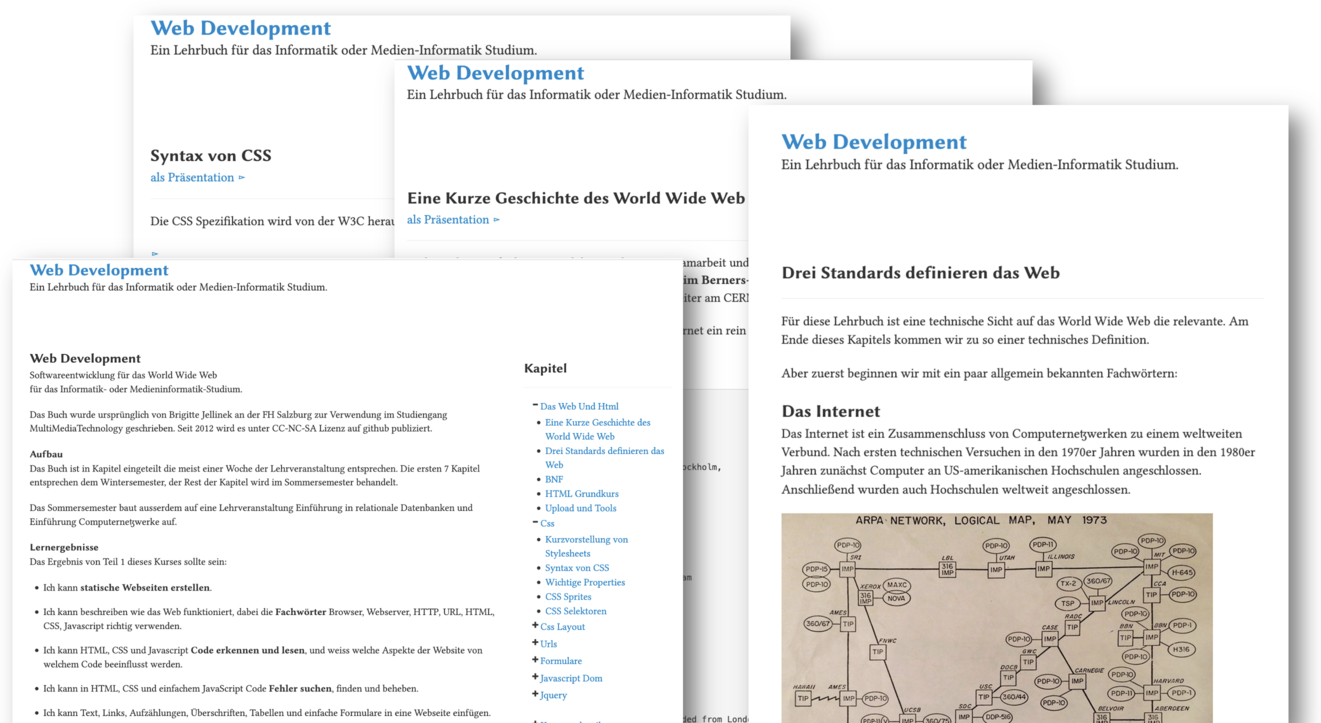The height and width of the screenshot is (723, 1321).
Task: Collapse the "Css" chapter using its minus icon
Action: (536, 522)
